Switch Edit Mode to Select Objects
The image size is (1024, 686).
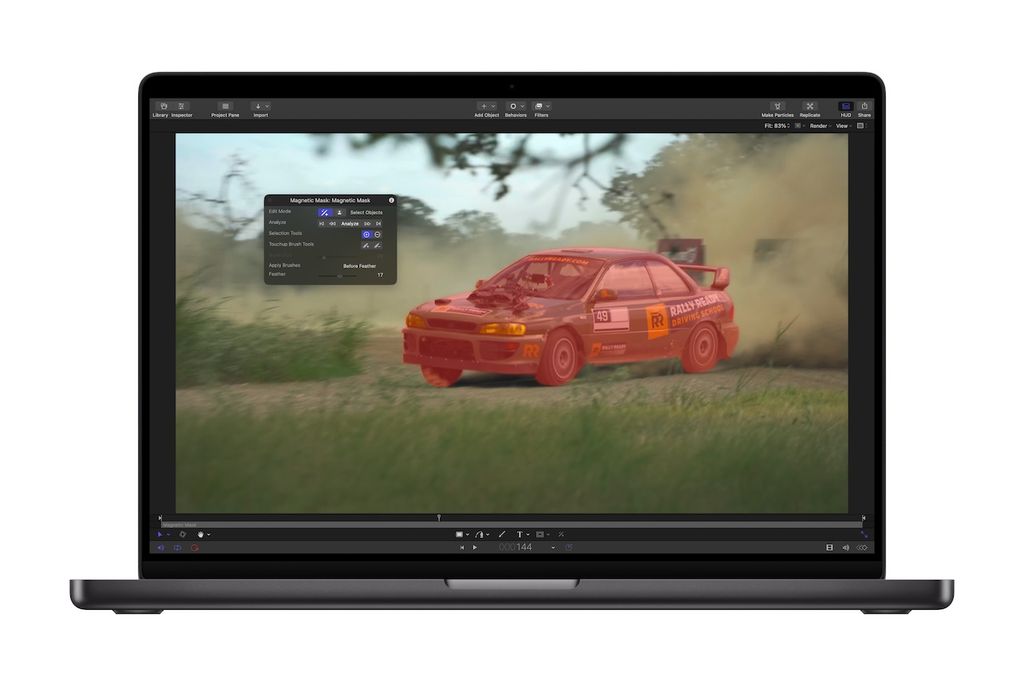pyautogui.click(x=340, y=213)
